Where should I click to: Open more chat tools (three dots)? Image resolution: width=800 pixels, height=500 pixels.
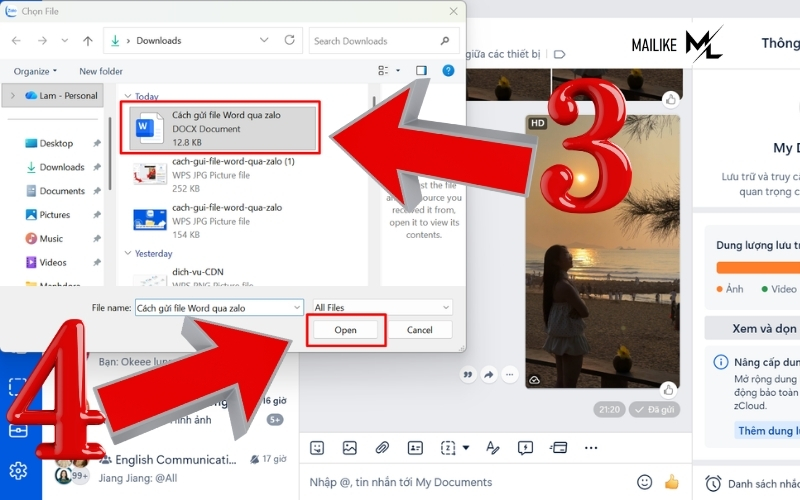[591, 448]
